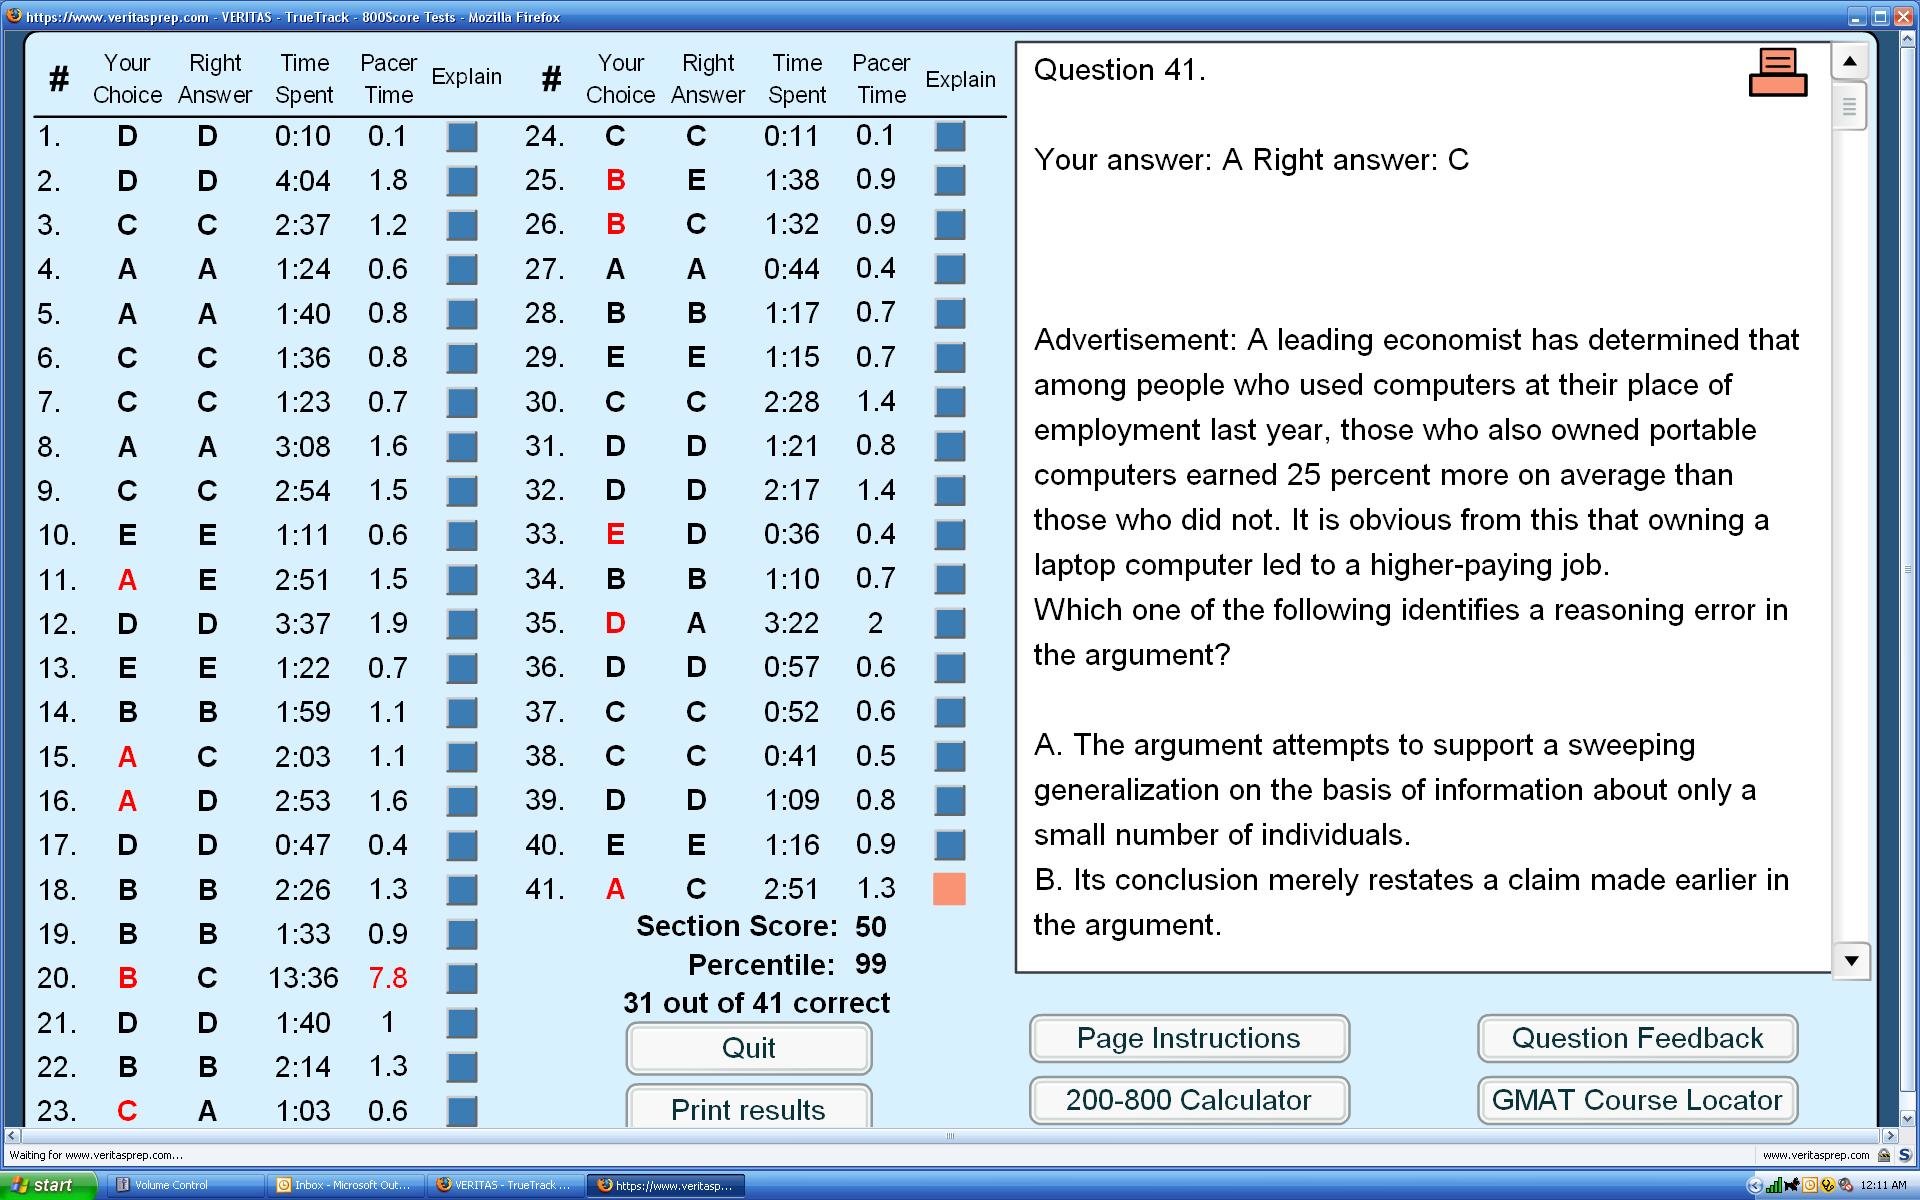Screen dimensions: 1920x1200
Task: Open explanation for question 40
Action: click(x=950, y=845)
